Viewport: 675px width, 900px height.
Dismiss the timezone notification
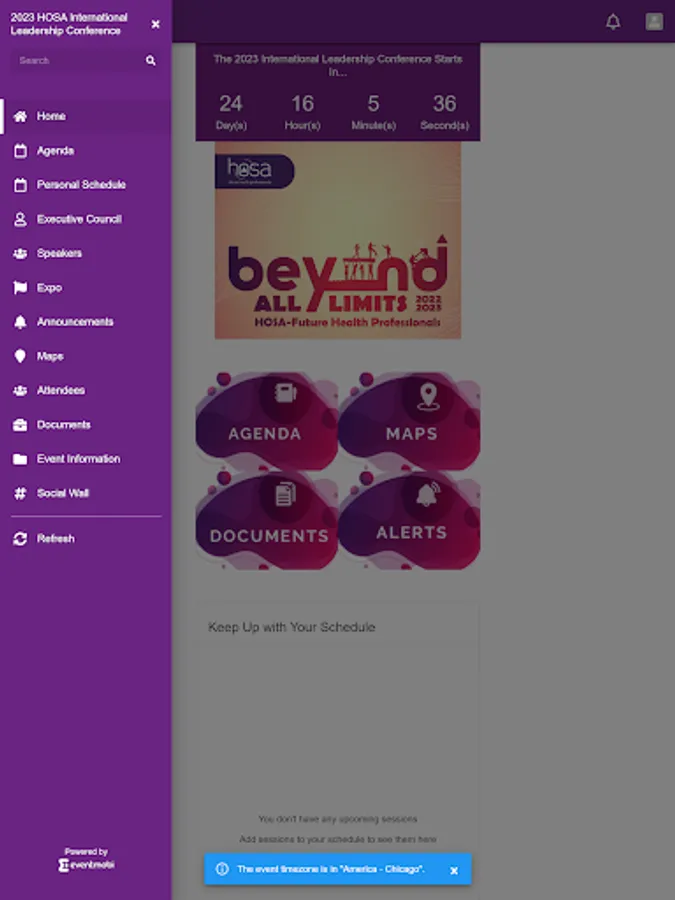[x=454, y=871]
